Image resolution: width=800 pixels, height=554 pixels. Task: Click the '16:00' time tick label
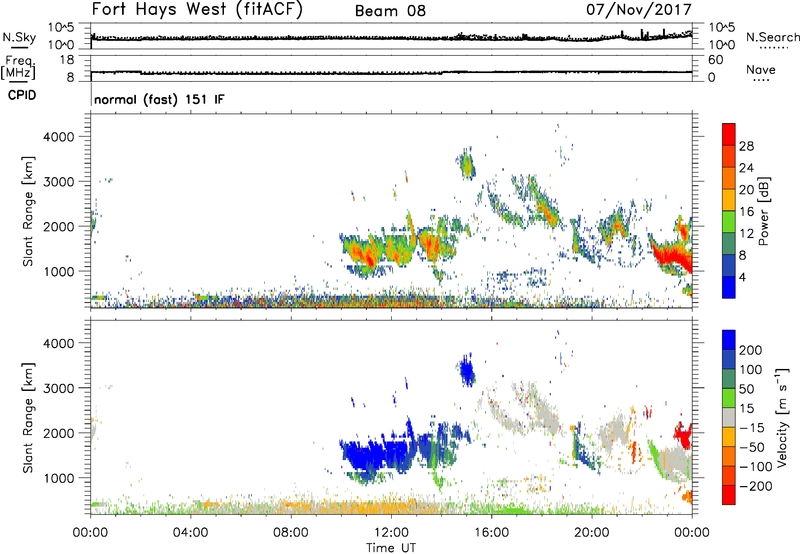(x=491, y=533)
